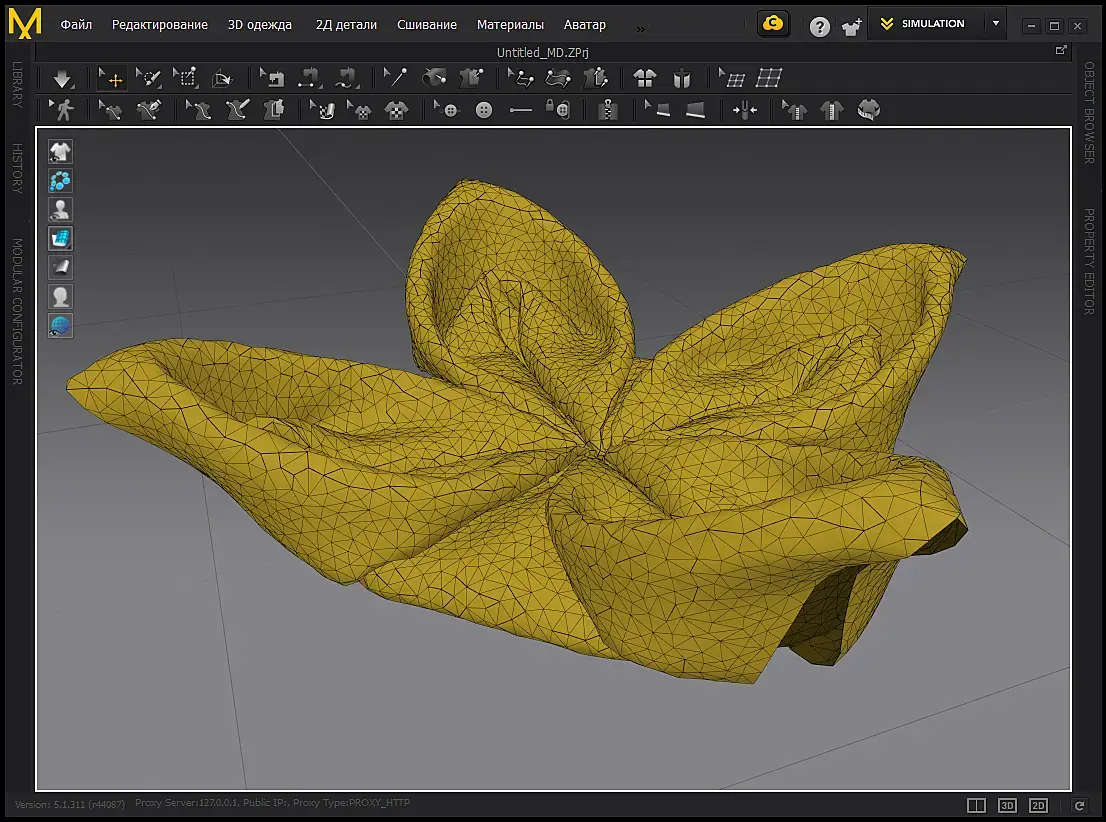The height and width of the screenshot is (822, 1106).
Task: Switch to the 2D window layout button
Action: pos(1038,805)
